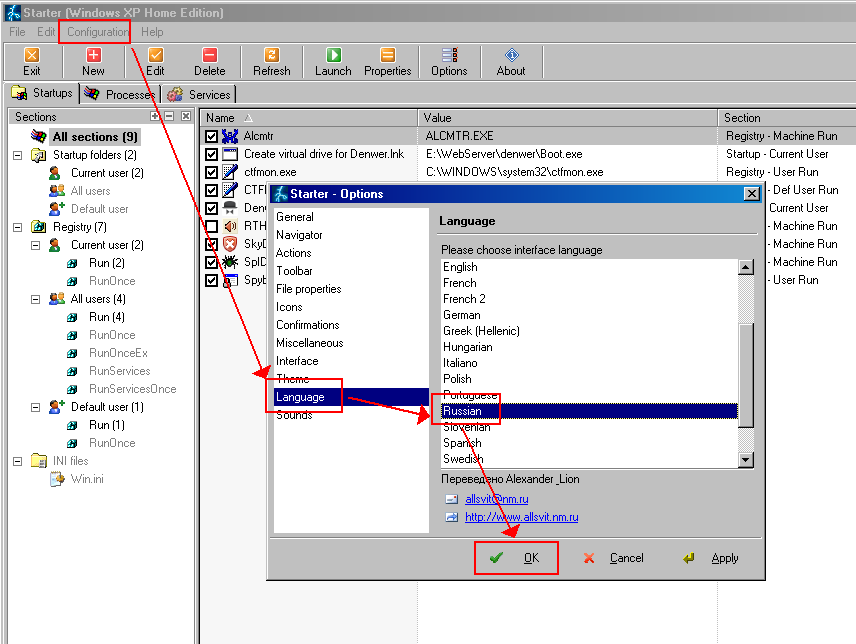This screenshot has height=644, width=856.
Task: Toggle the ctfmon.exe checkbox
Action: pos(212,172)
